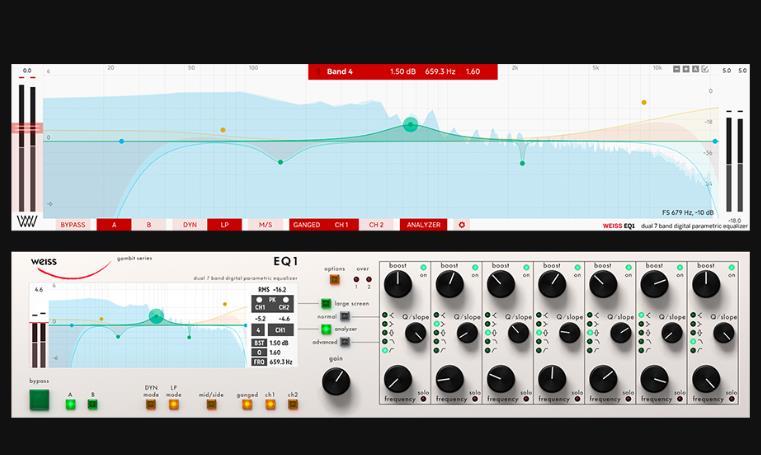Select high shelf filter type on band 1
761x455 pixels.
(x=385, y=315)
